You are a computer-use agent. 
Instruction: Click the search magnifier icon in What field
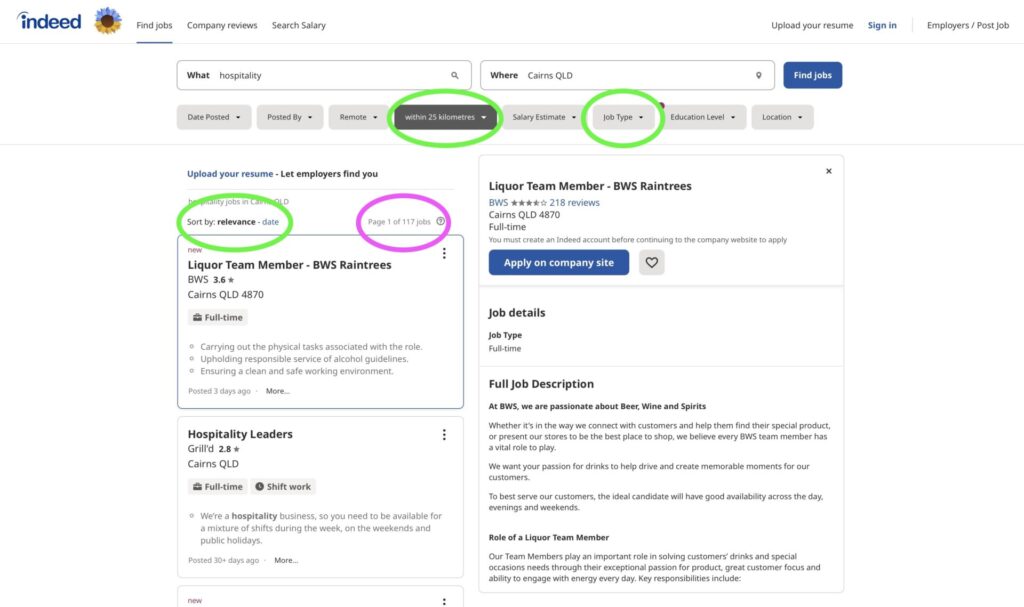click(455, 75)
